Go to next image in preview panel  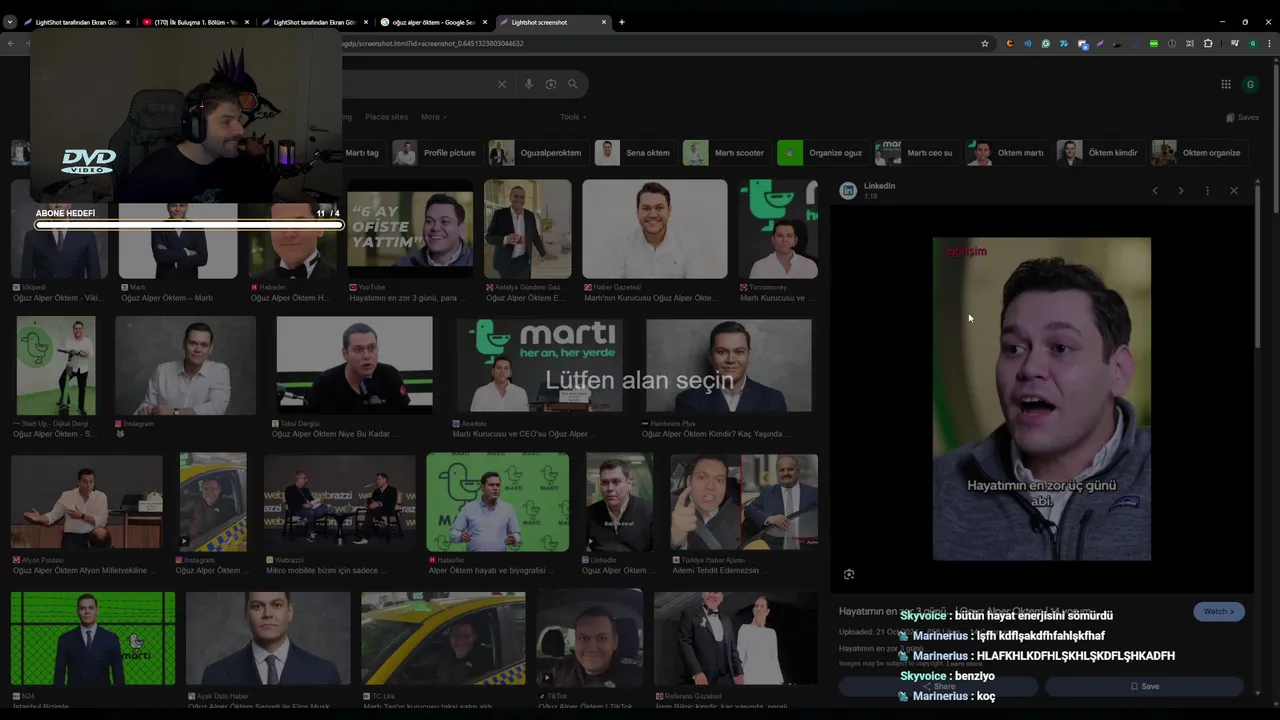click(1181, 190)
